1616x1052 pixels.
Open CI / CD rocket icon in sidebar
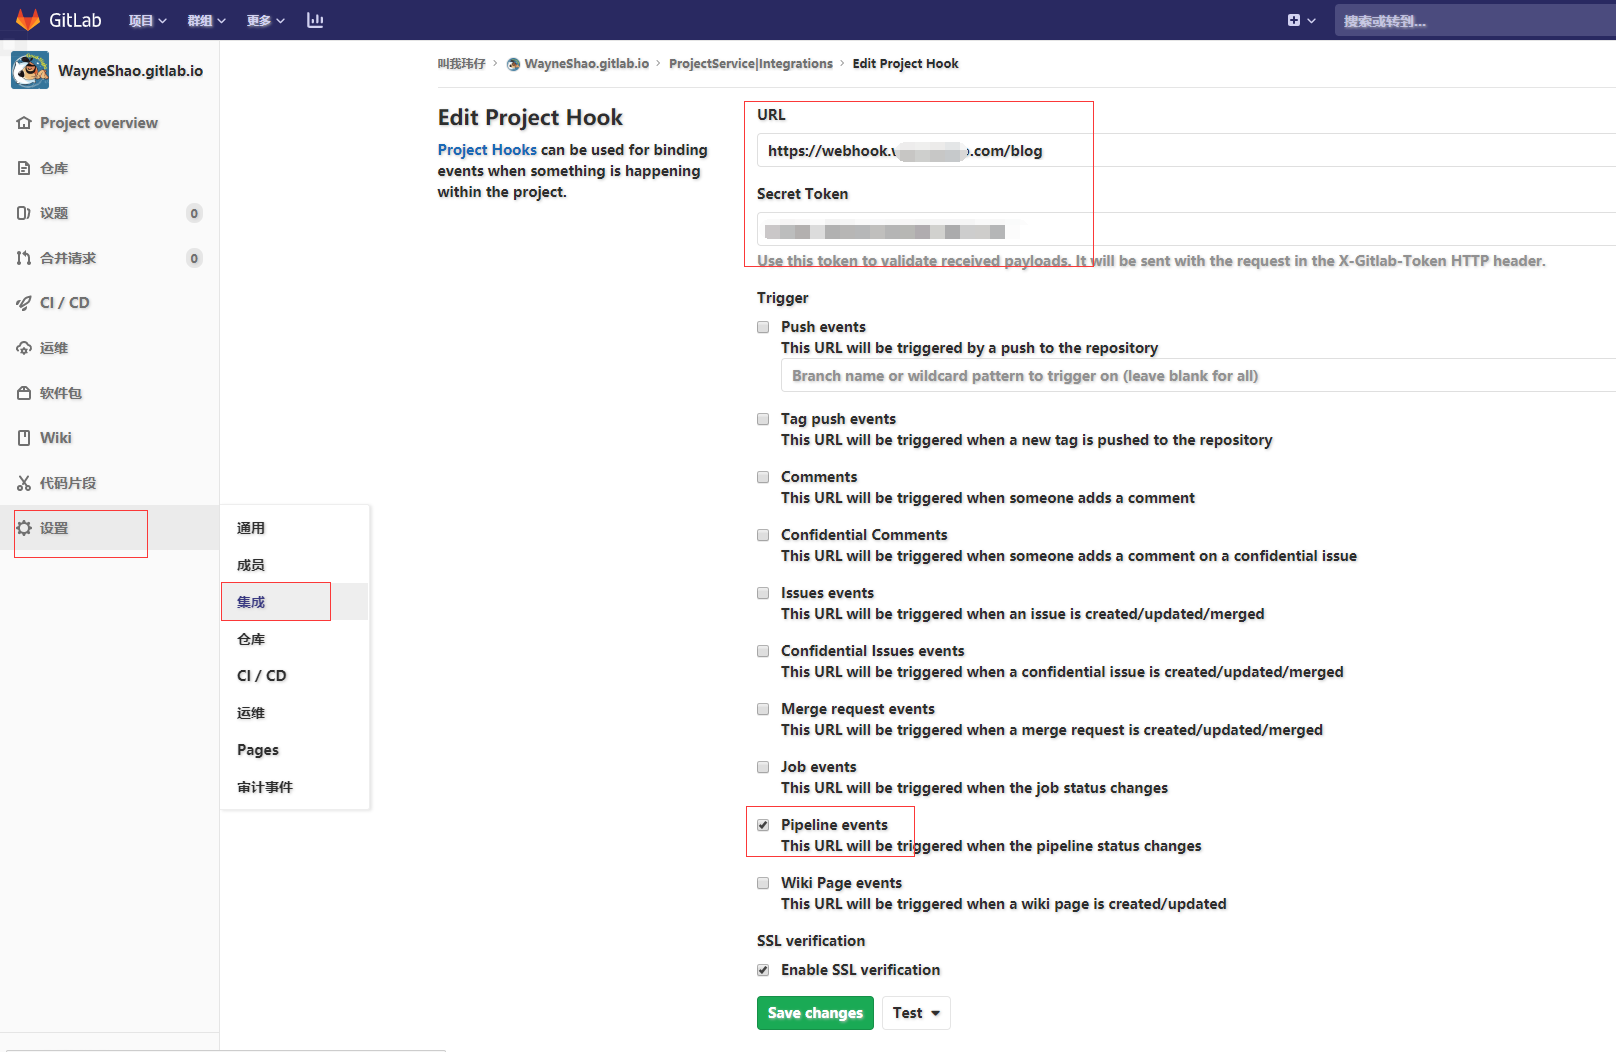[24, 303]
